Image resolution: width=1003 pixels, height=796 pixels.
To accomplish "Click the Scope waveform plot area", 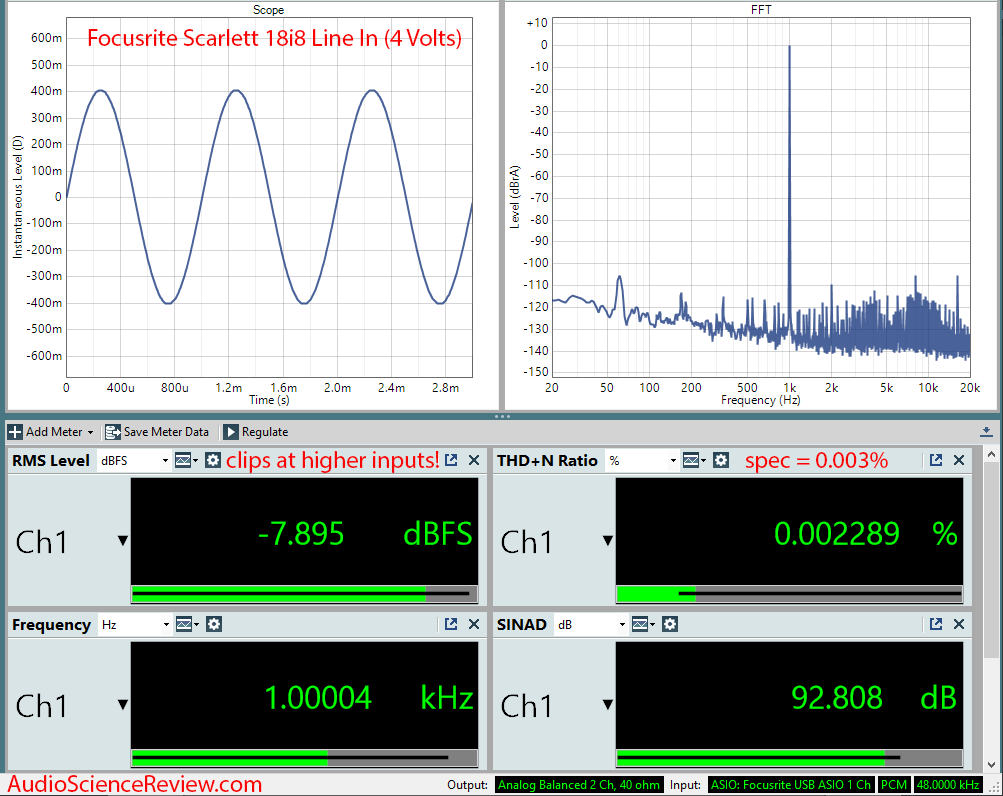I will 269,197.
